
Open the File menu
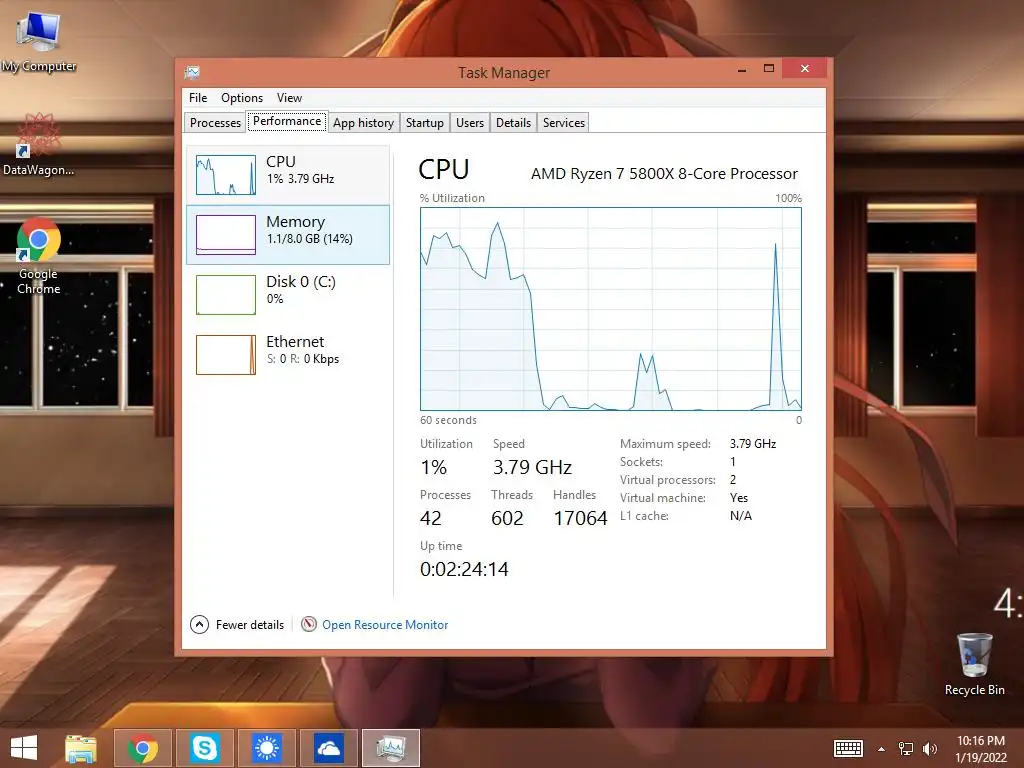pos(198,98)
